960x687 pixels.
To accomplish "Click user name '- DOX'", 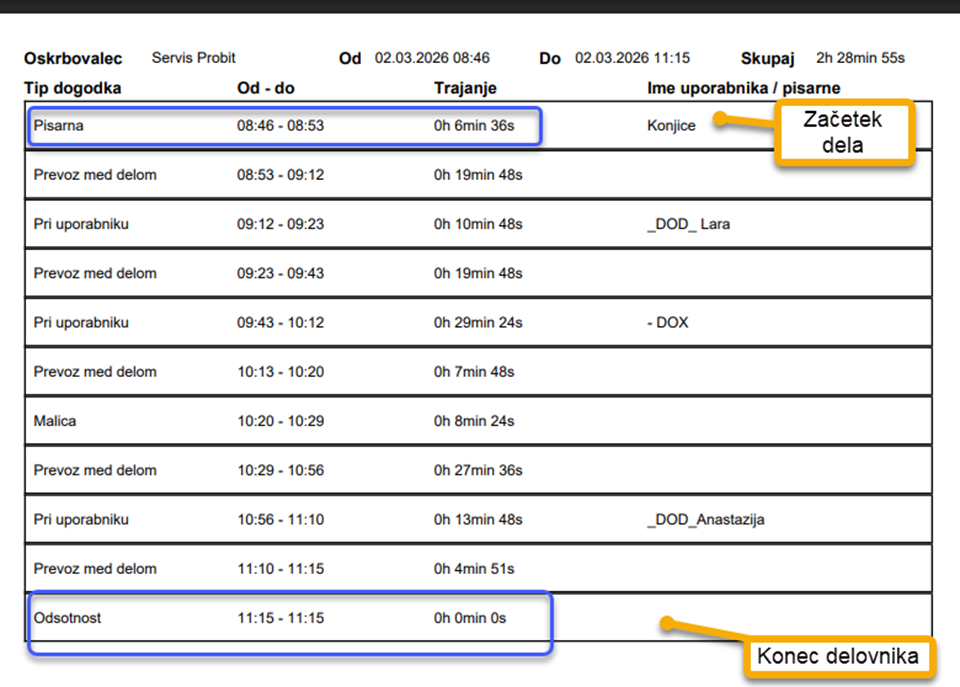I will (x=668, y=323).
